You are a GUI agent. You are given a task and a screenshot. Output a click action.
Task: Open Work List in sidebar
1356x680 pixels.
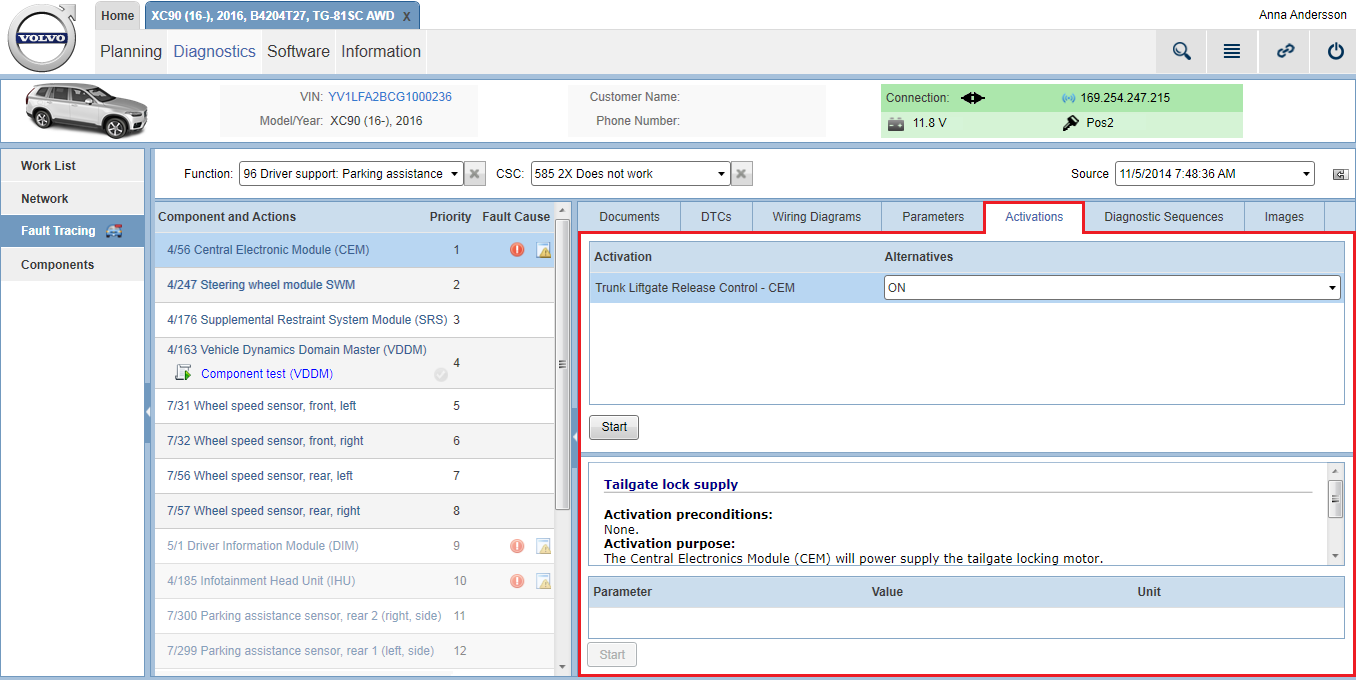[73, 166]
